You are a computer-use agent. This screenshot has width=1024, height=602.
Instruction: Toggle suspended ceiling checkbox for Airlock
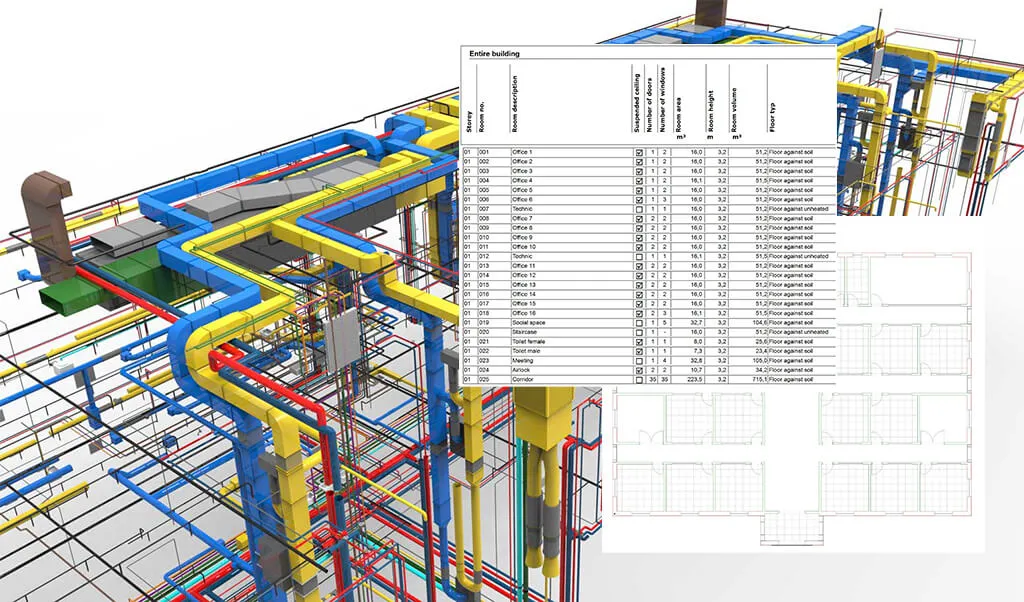coord(639,370)
